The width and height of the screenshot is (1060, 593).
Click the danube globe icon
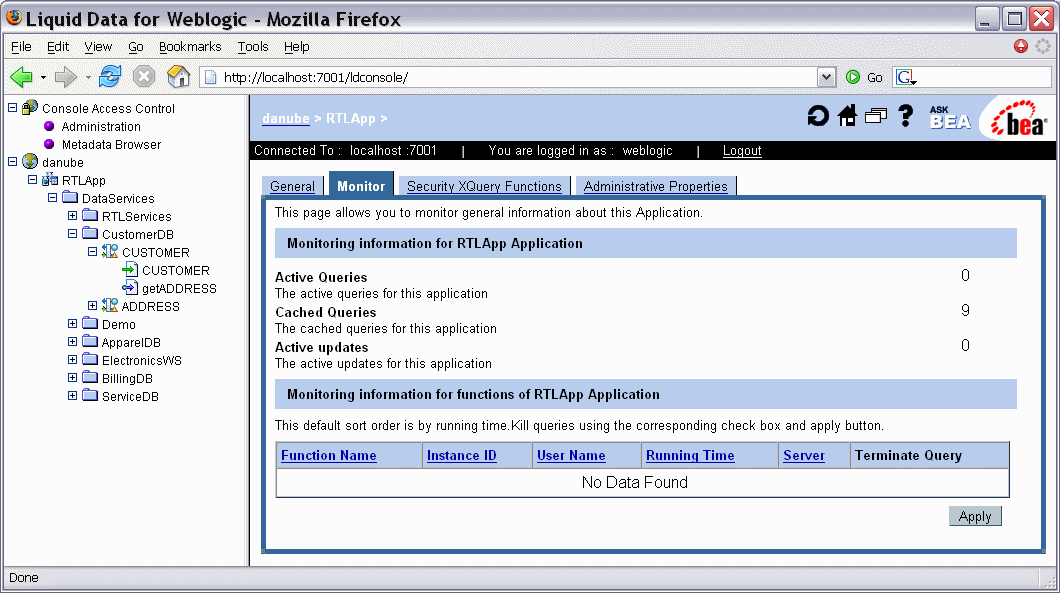click(30, 162)
